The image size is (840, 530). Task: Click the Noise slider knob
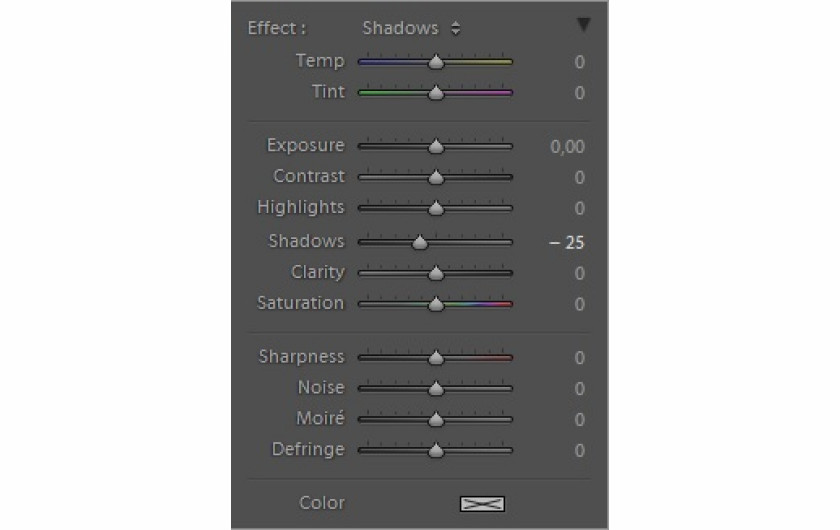coord(436,389)
